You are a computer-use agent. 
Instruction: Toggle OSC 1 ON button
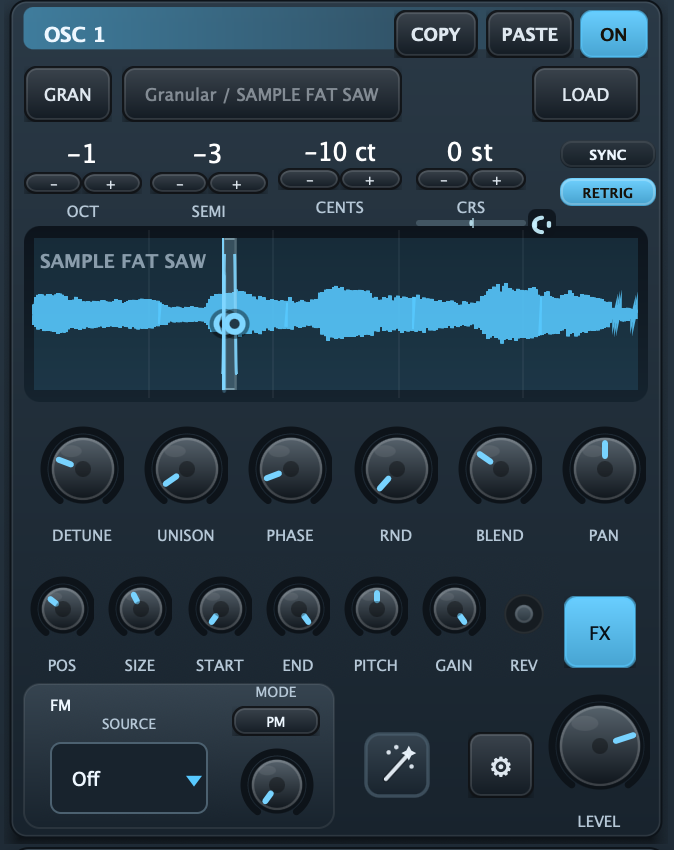click(613, 34)
